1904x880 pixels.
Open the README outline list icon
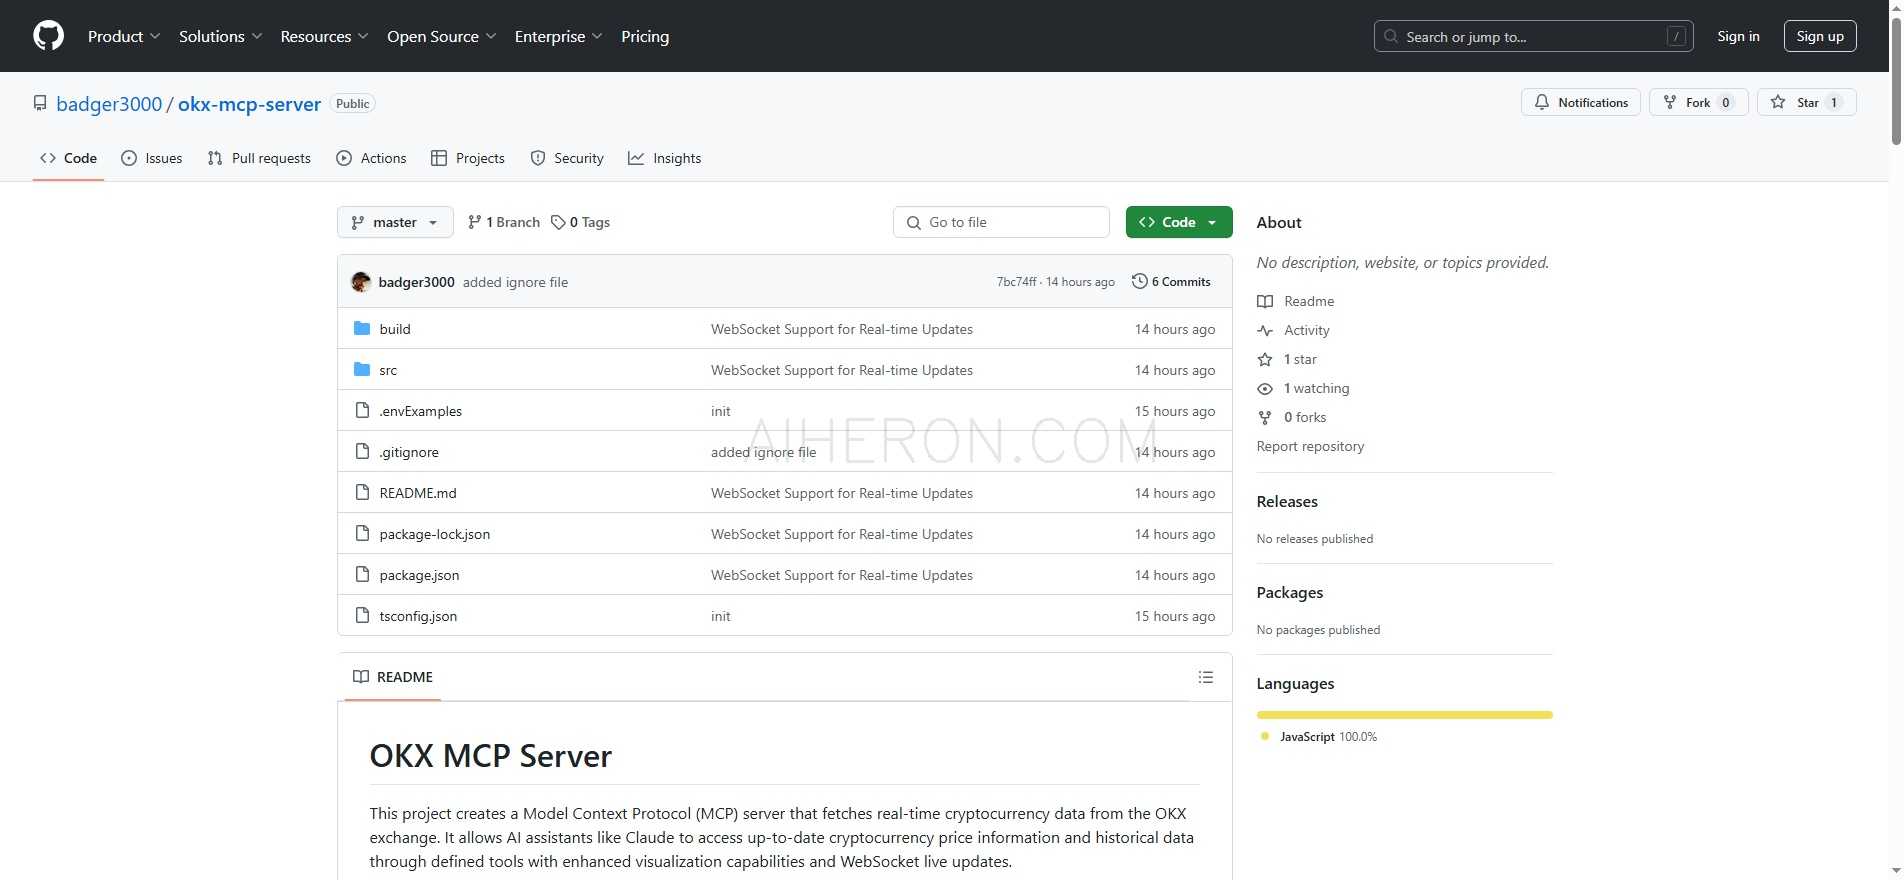click(x=1206, y=677)
